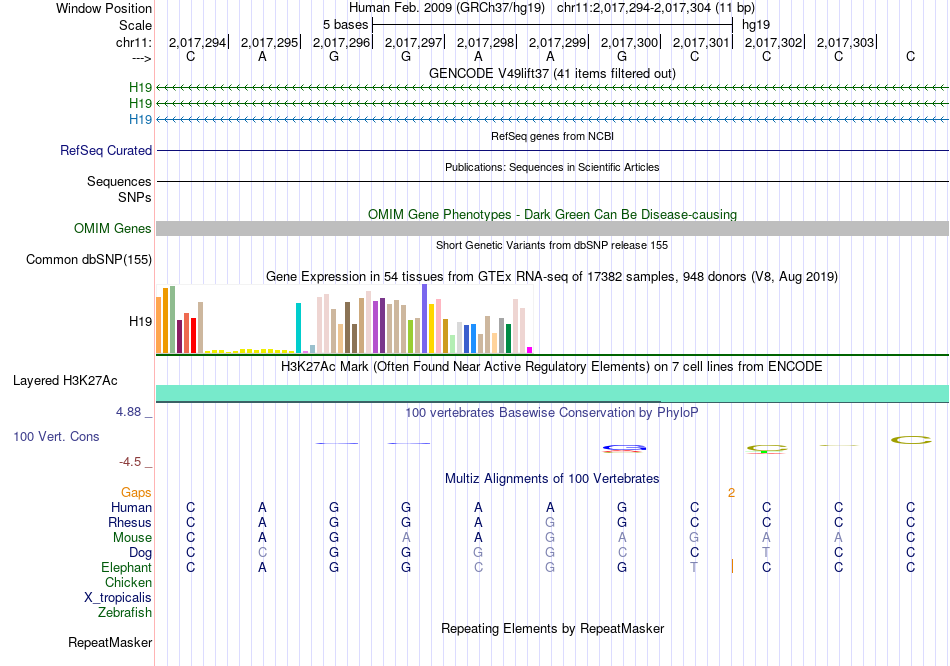Click 'RefSeq genes from NCBI' track title
This screenshot has height=666, width=950.
click(552, 136)
